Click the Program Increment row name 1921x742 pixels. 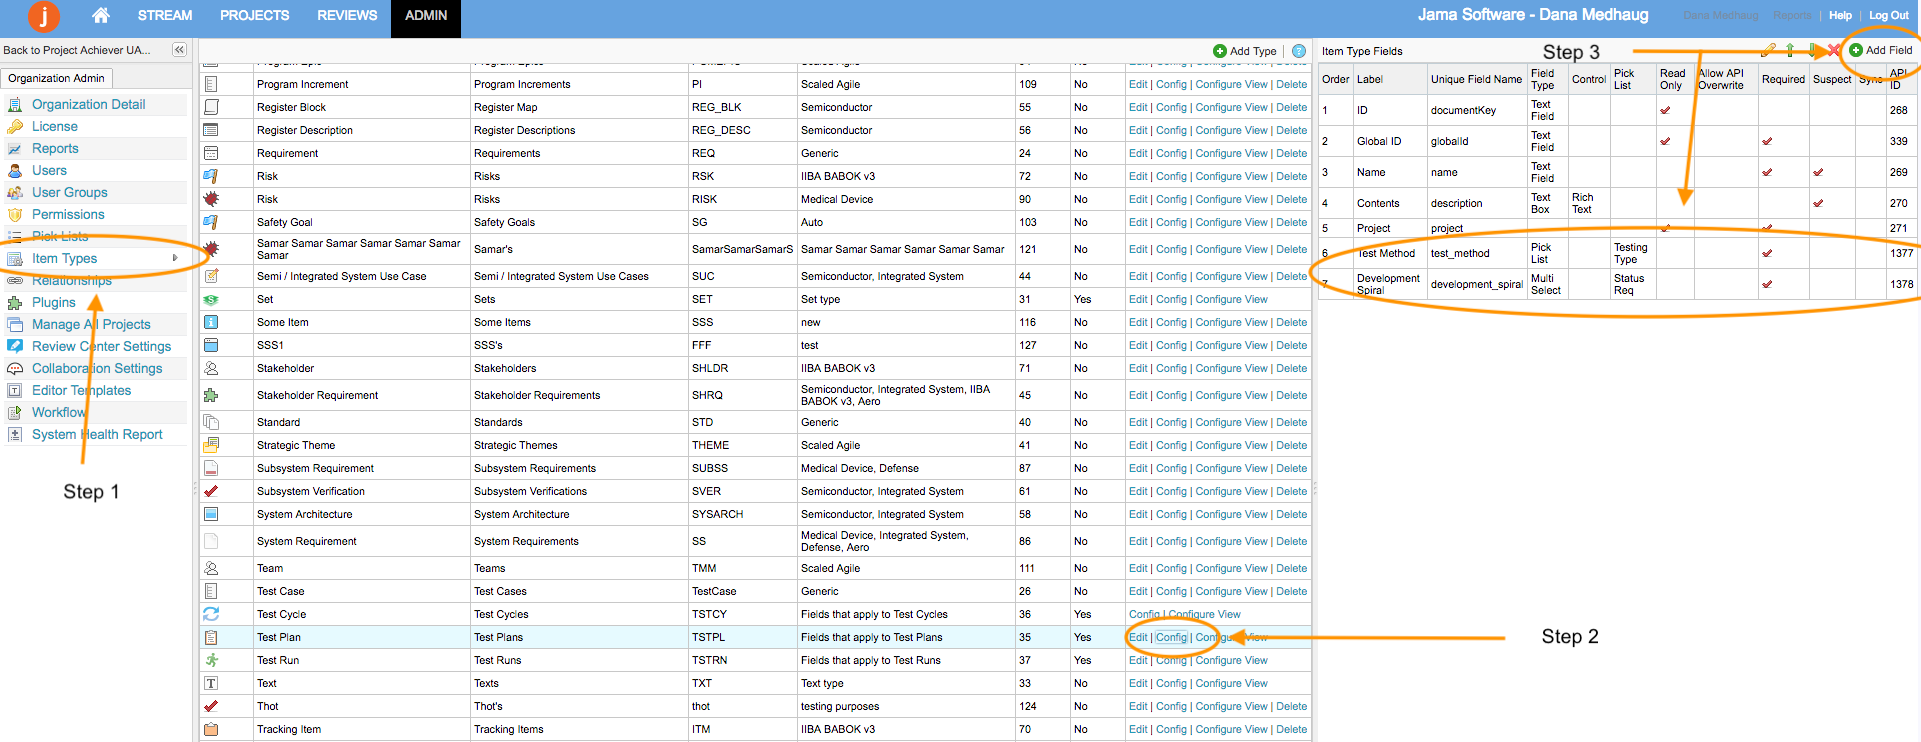(302, 84)
